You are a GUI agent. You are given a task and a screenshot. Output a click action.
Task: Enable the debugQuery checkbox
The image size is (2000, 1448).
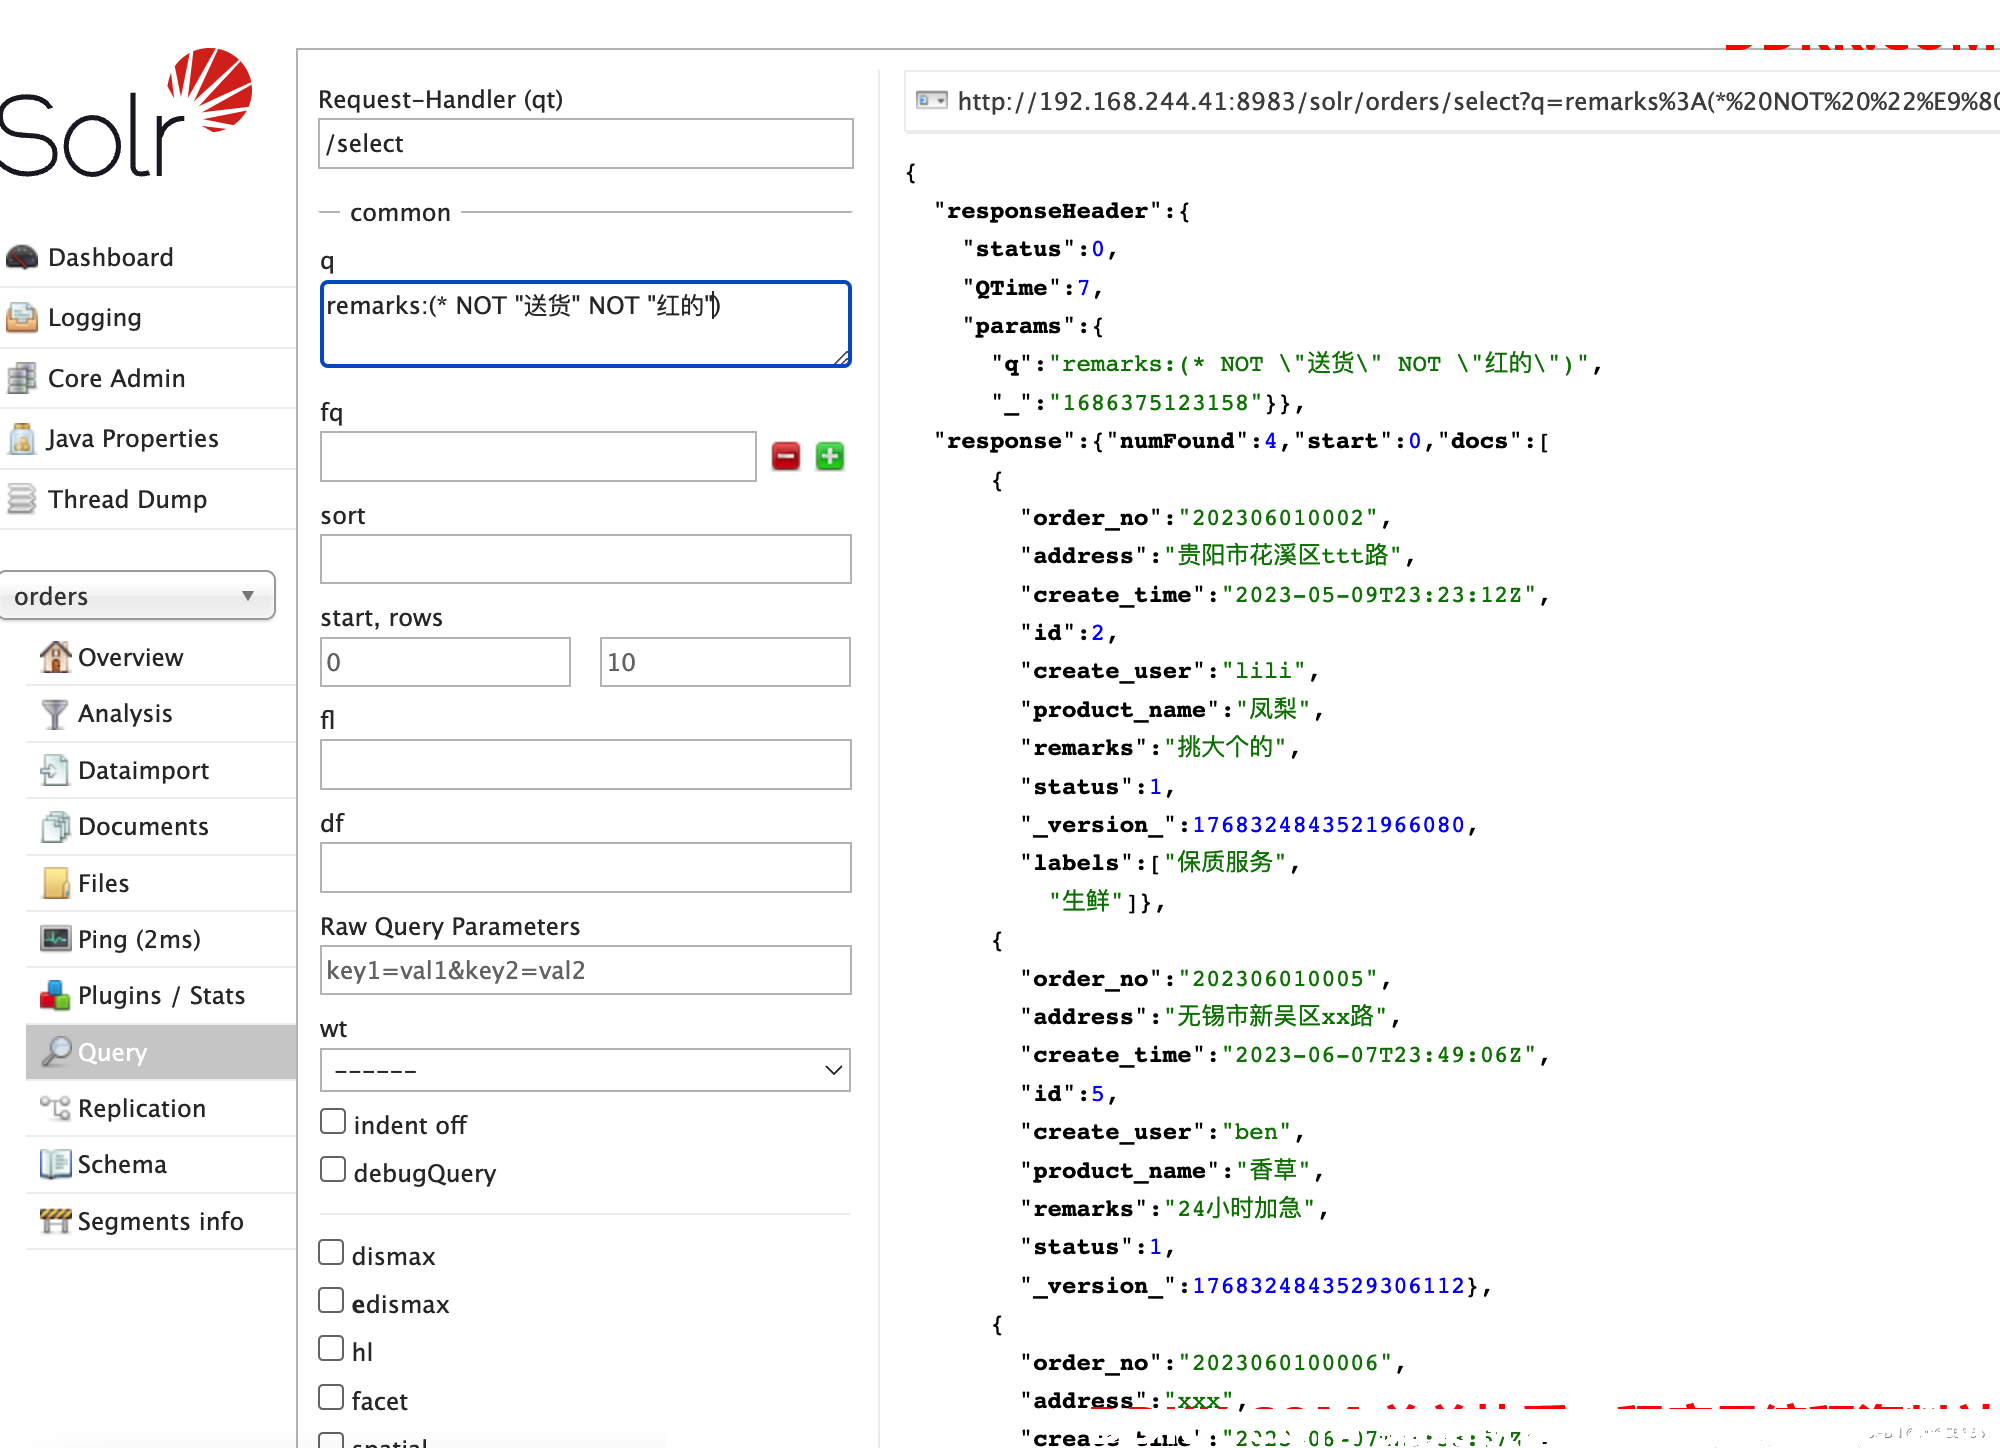333,1170
